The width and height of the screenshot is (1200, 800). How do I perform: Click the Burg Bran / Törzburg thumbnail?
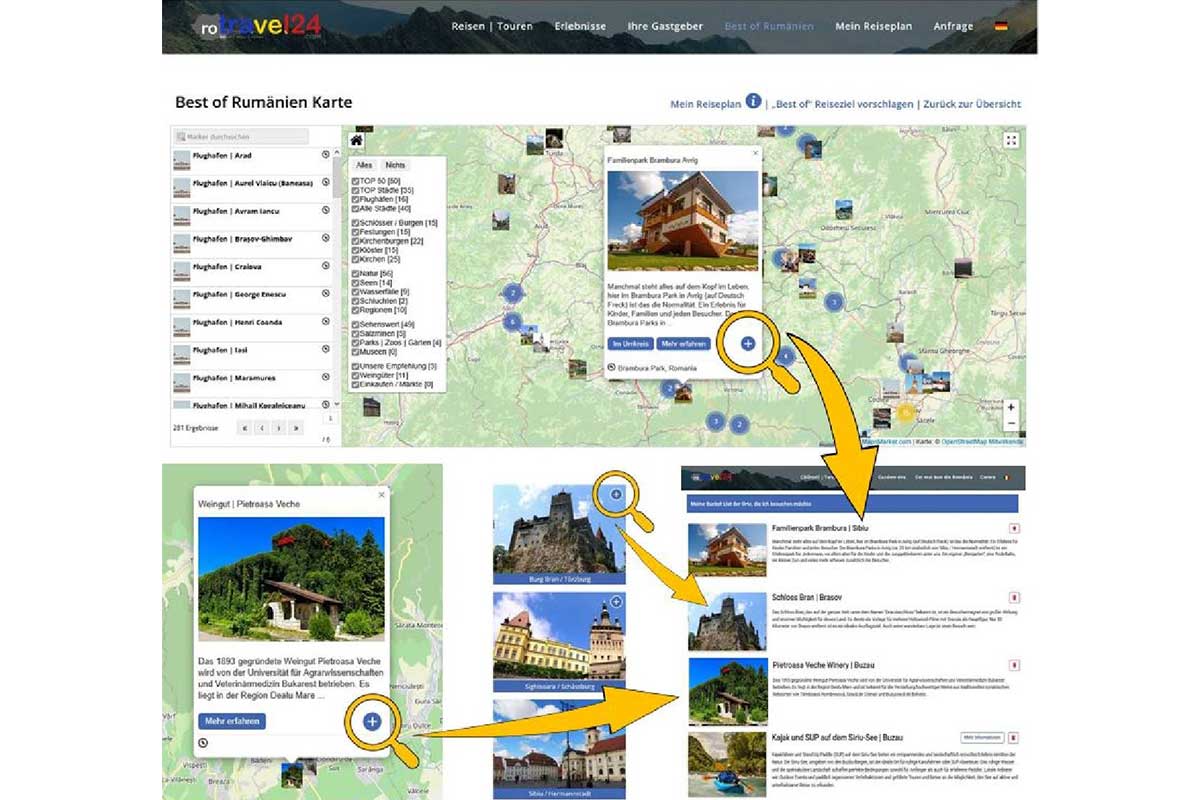point(559,534)
